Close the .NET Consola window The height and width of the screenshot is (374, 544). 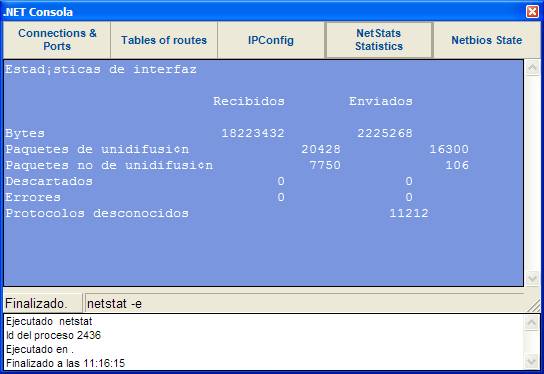(x=533, y=11)
